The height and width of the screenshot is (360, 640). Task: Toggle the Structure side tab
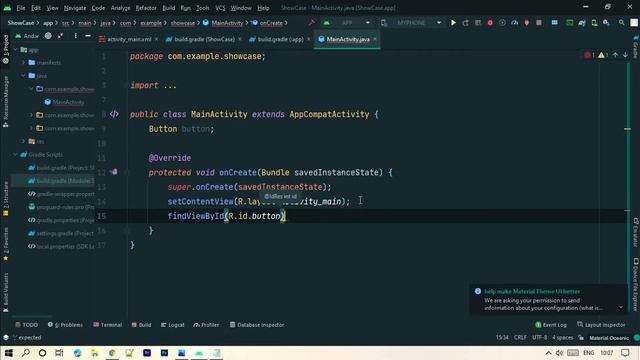(6, 199)
